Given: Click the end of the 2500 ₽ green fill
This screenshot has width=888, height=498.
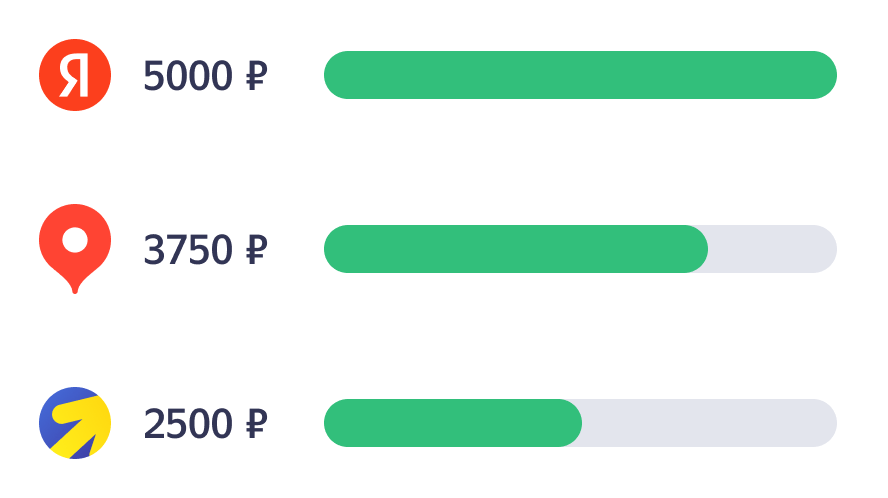Looking at the screenshot, I should 574,423.
